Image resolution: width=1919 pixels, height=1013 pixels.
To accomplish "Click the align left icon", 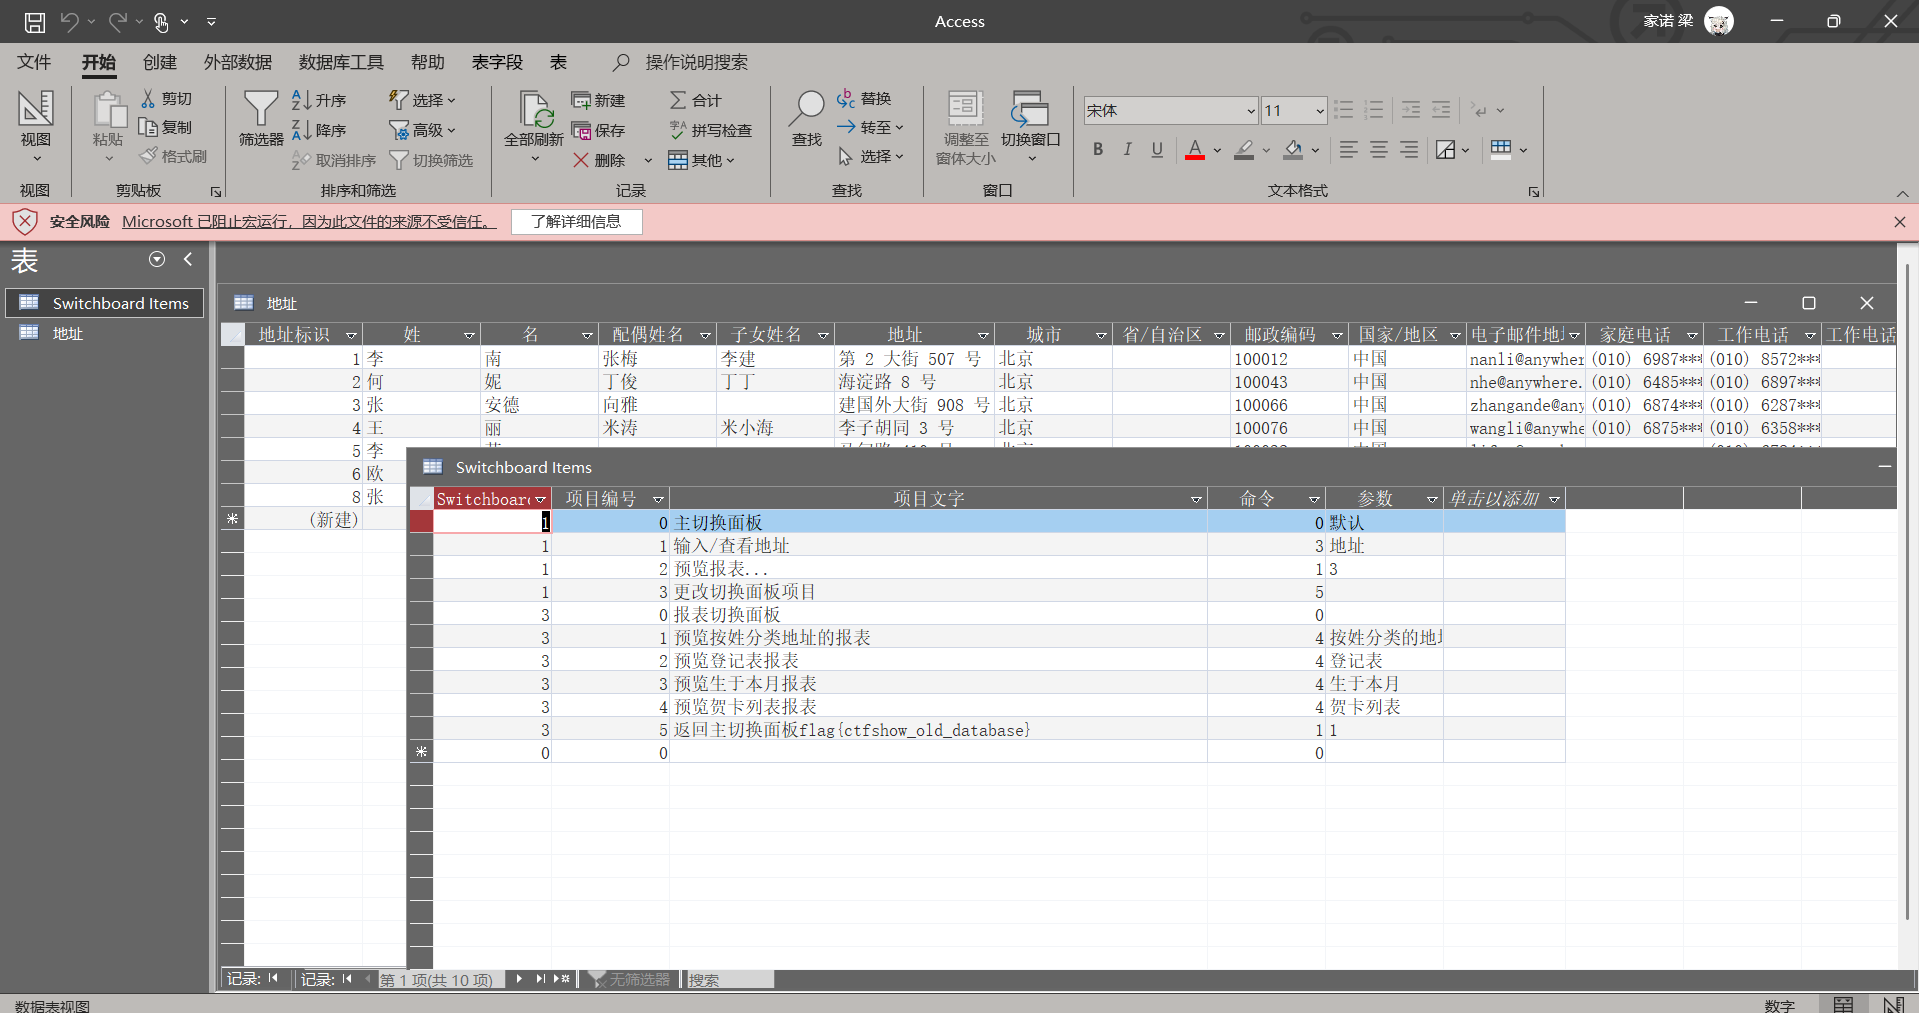I will 1349,150.
